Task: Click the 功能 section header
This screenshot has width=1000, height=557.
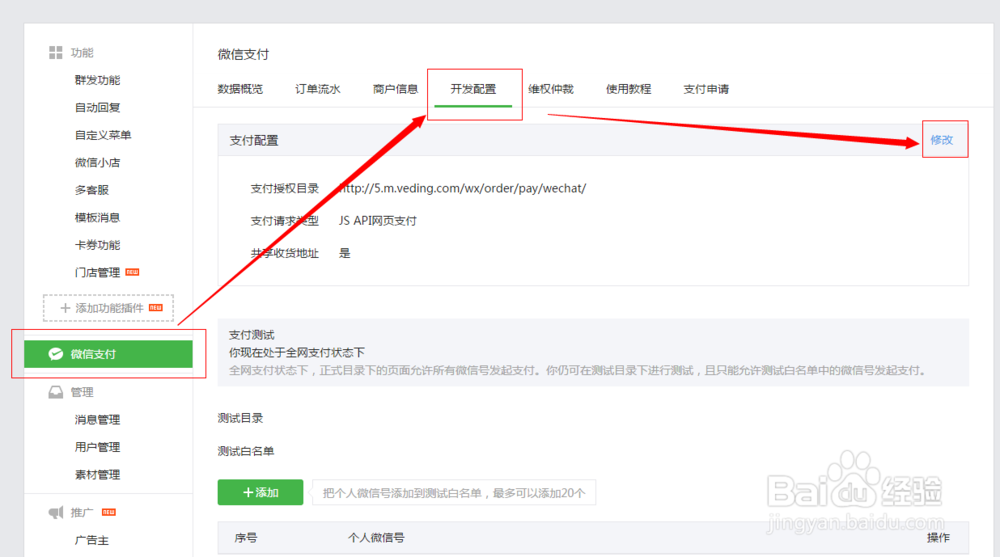Action: point(82,52)
